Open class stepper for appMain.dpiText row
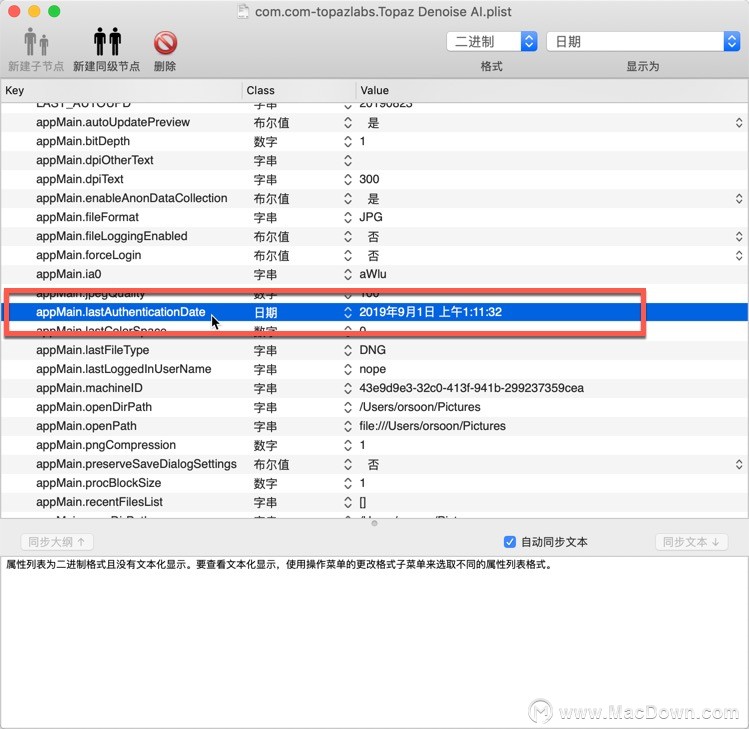 point(348,180)
